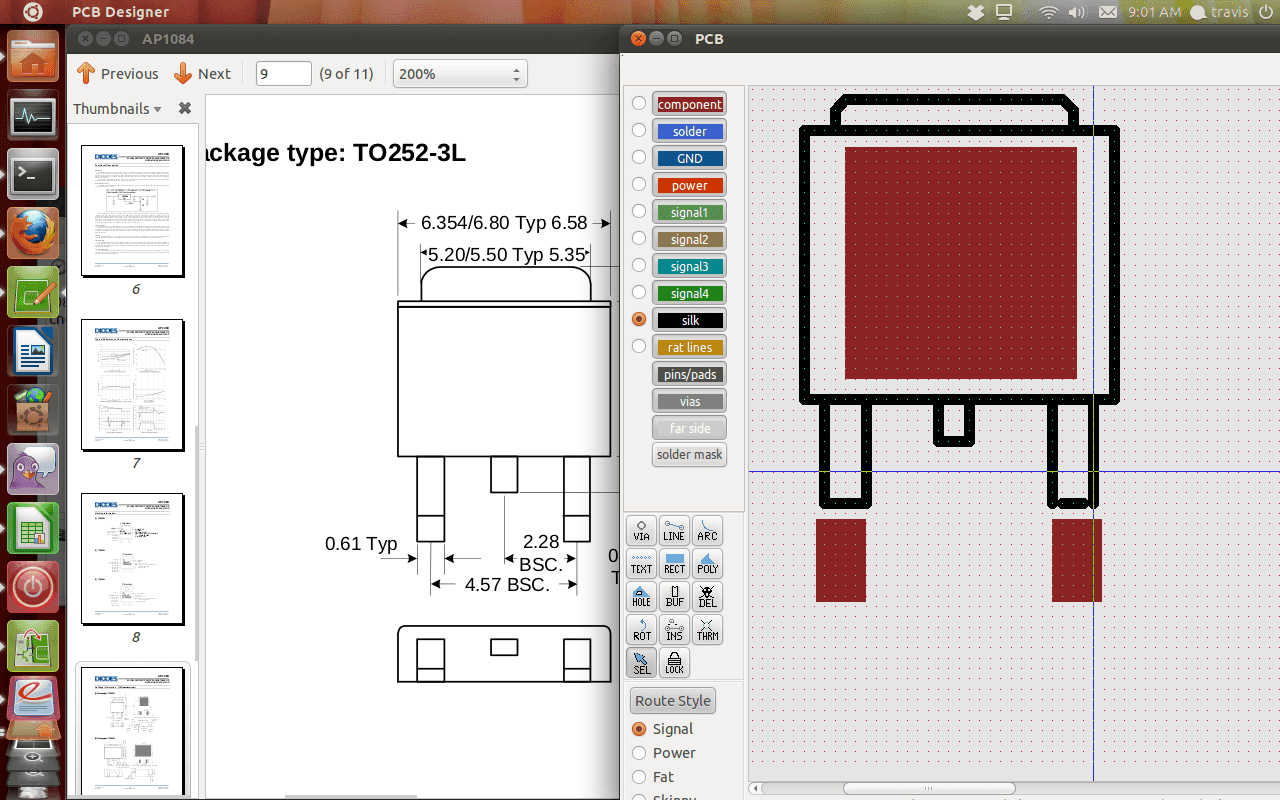Select the solder layer radio button
This screenshot has width=1280, height=800.
pyautogui.click(x=639, y=130)
